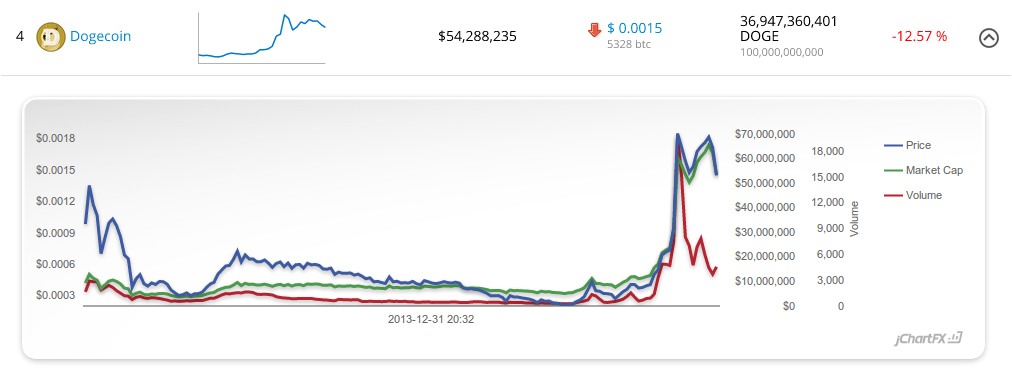This screenshot has width=1012, height=390.
Task: Click the 6,000 volume axis label
Action: pyautogui.click(x=831, y=254)
